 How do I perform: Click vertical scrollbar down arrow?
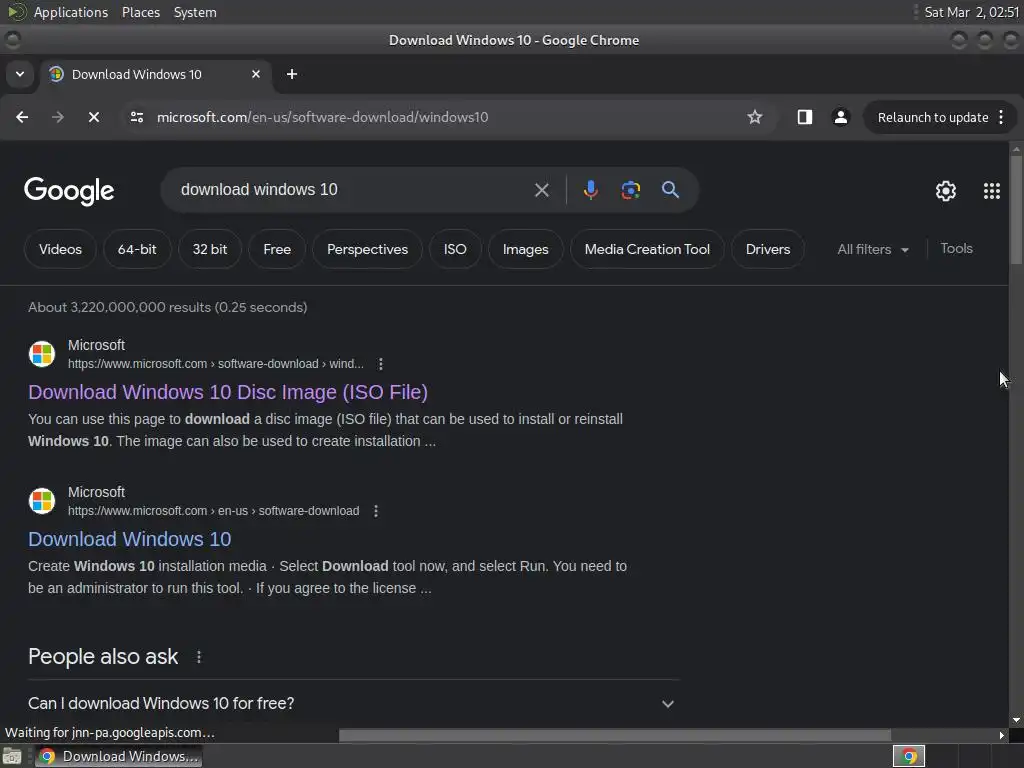pos(1016,720)
